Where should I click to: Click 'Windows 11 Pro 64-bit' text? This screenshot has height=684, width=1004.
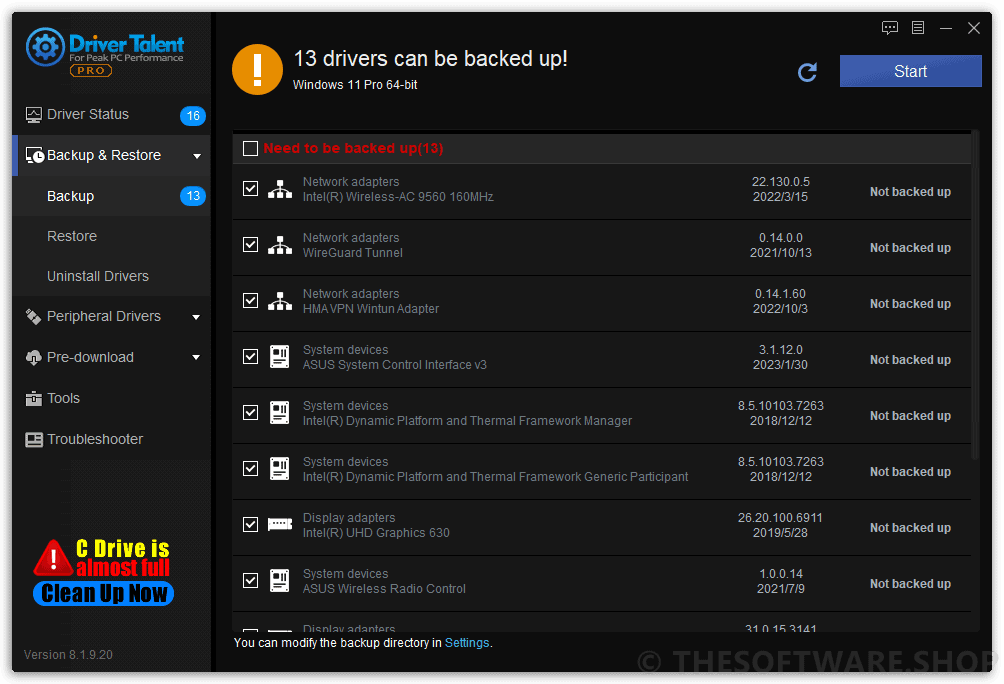click(355, 85)
